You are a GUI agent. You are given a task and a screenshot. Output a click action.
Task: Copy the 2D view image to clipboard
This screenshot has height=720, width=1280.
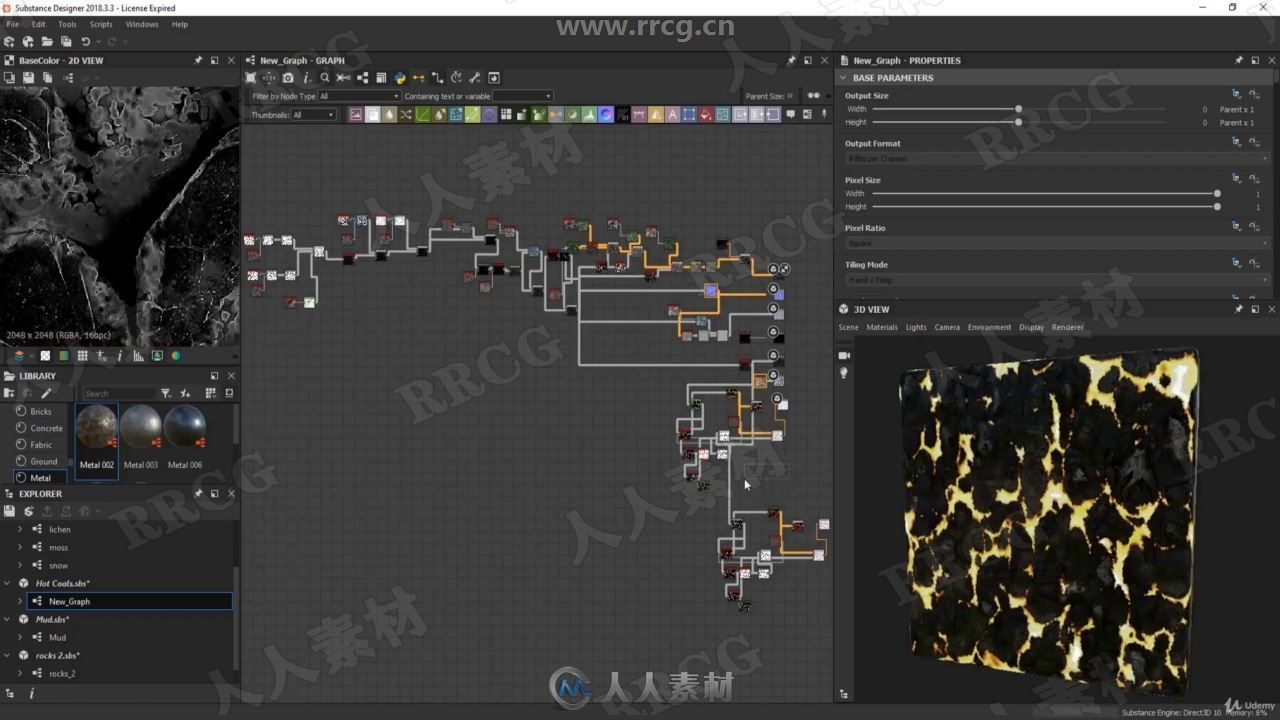(47, 77)
